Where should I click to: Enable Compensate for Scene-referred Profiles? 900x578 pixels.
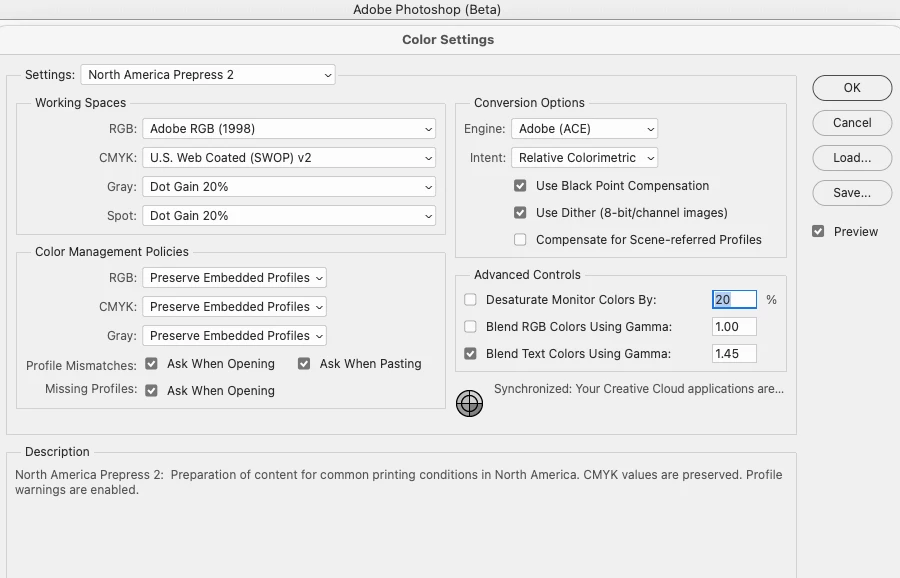pos(520,239)
